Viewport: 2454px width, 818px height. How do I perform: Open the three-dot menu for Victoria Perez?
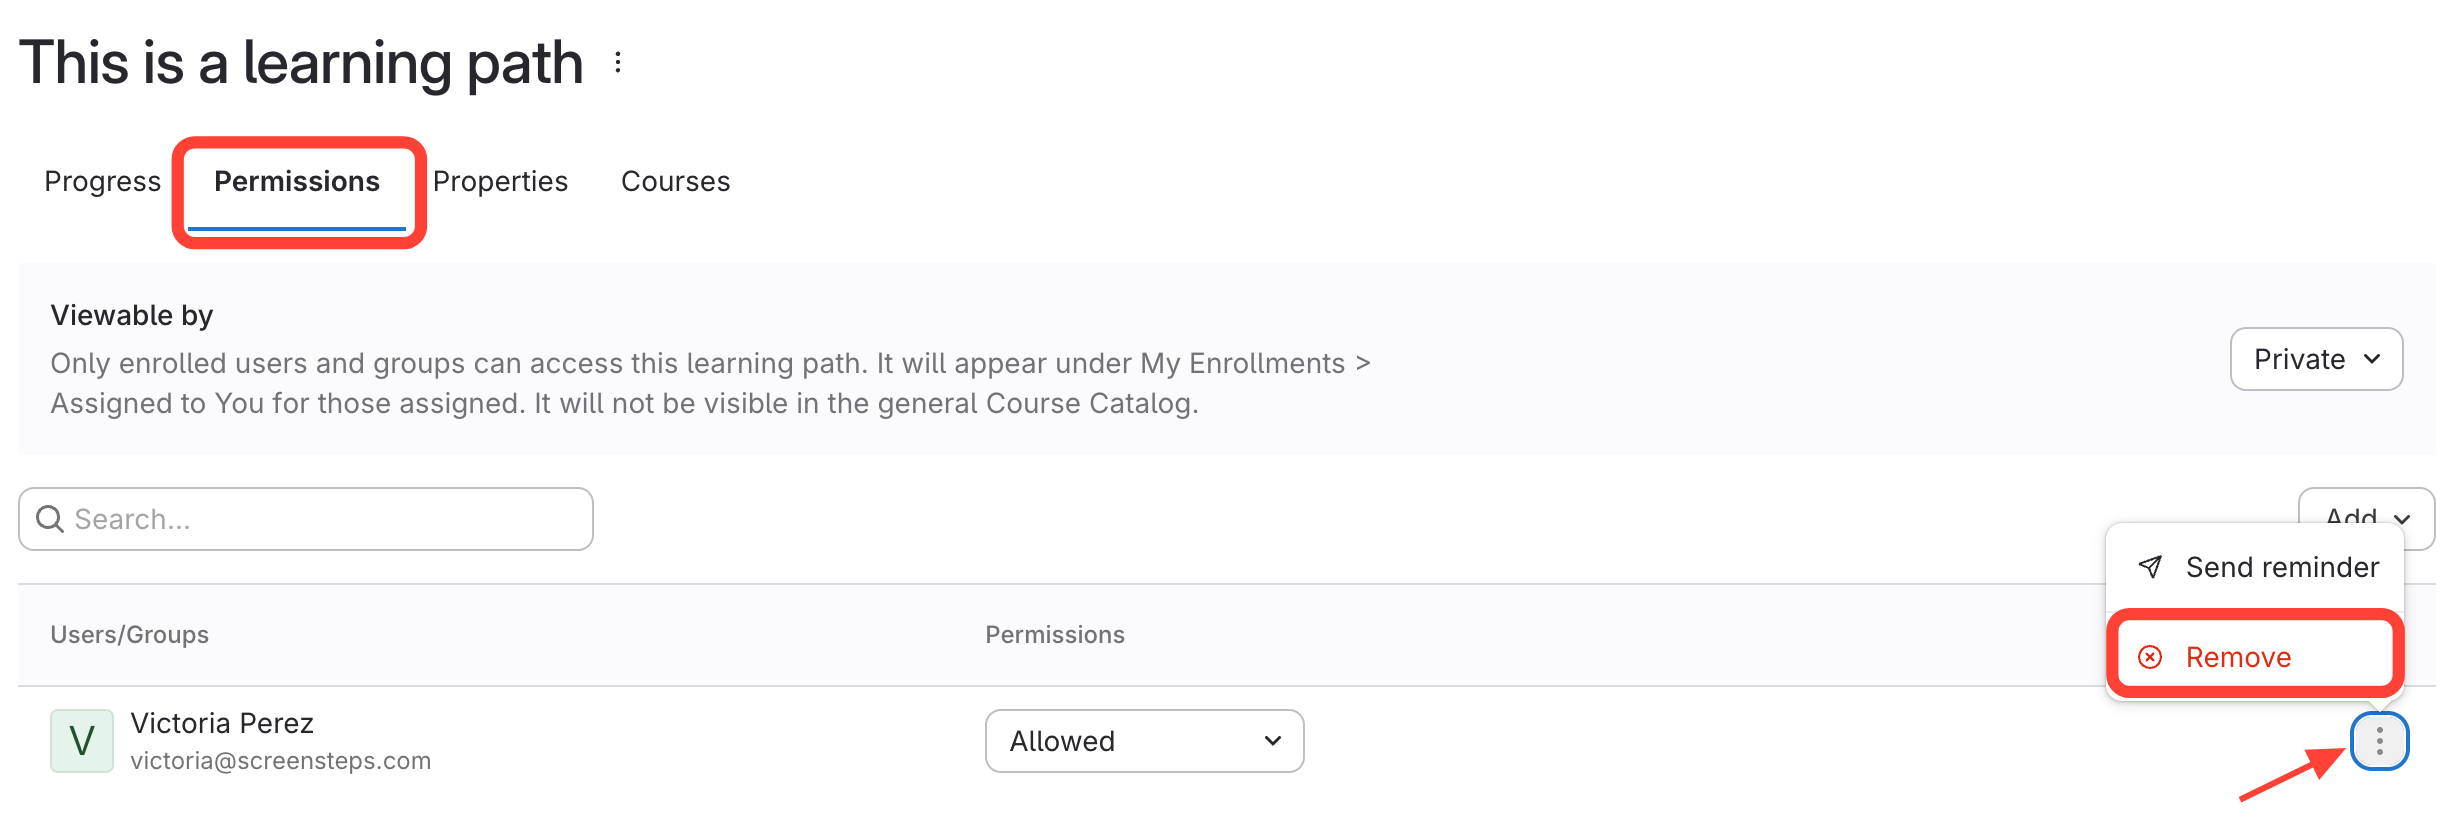(x=2379, y=741)
